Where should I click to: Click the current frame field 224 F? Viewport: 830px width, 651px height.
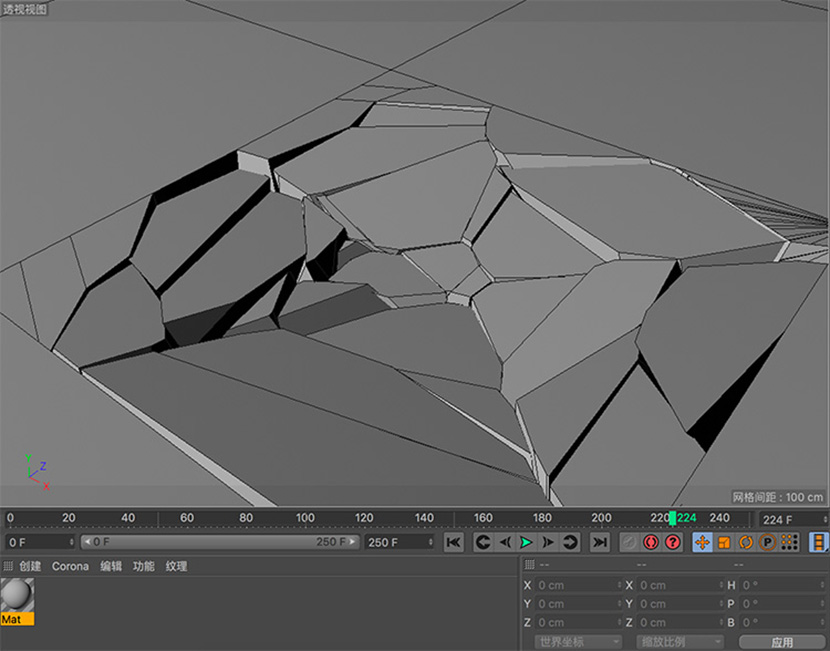[793, 520]
